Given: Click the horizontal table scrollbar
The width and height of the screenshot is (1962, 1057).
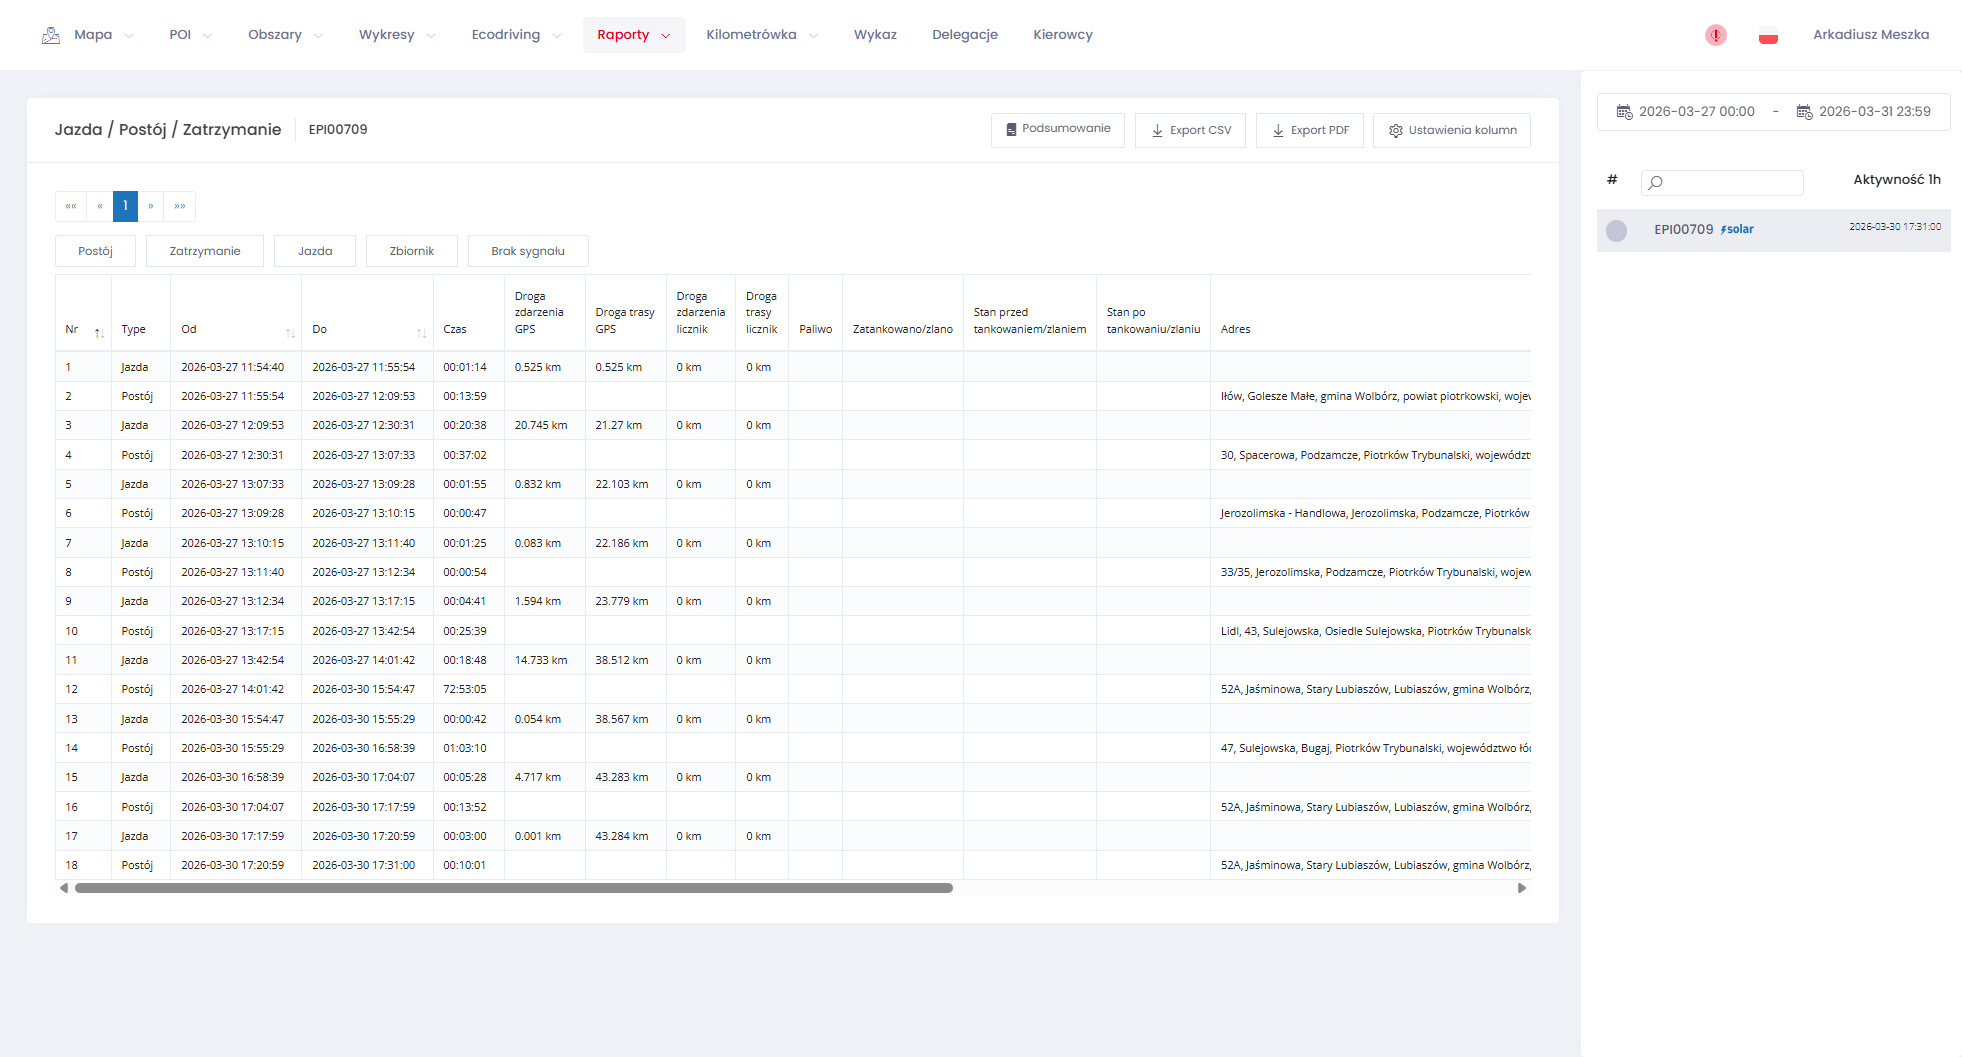Looking at the screenshot, I should click(x=513, y=888).
